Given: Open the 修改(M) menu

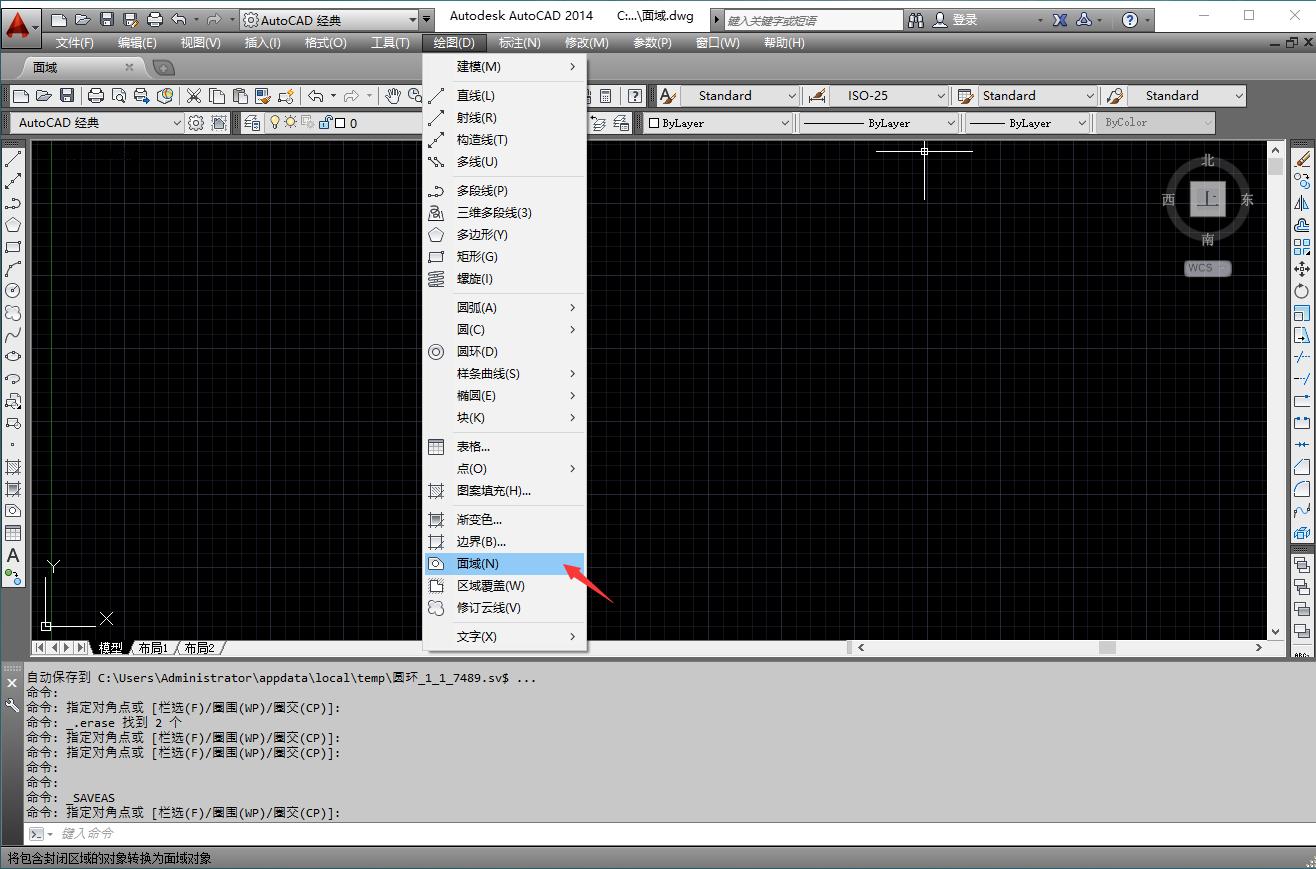Looking at the screenshot, I should (x=586, y=42).
